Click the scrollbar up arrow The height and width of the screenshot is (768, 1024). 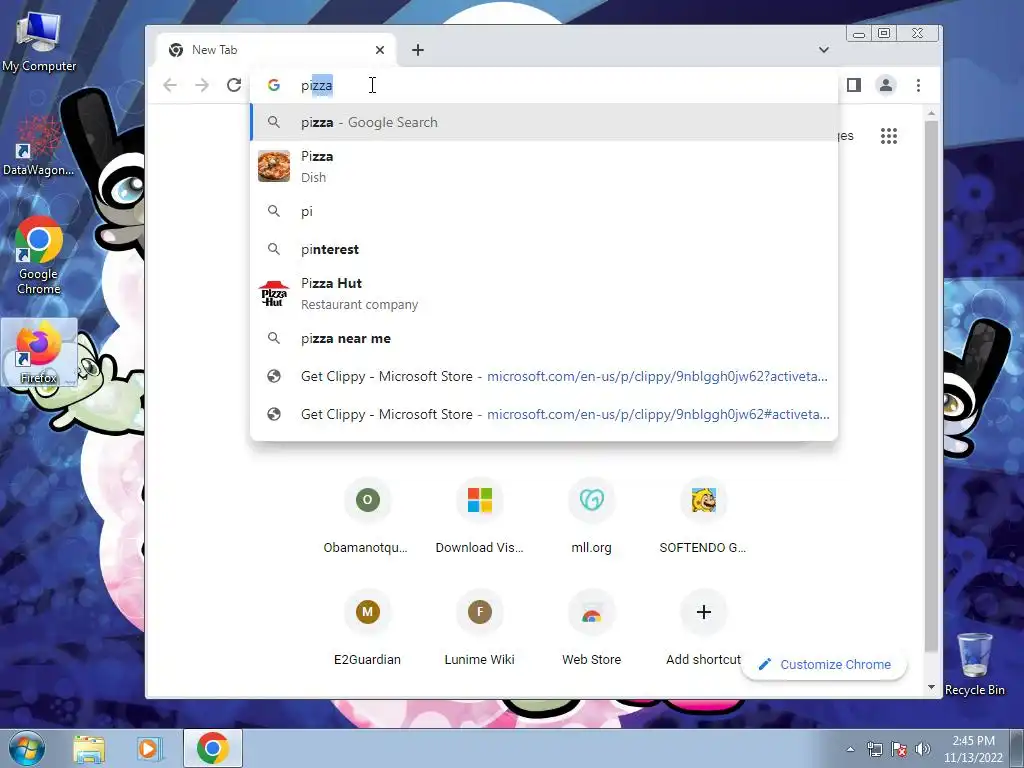pyautogui.click(x=931, y=114)
